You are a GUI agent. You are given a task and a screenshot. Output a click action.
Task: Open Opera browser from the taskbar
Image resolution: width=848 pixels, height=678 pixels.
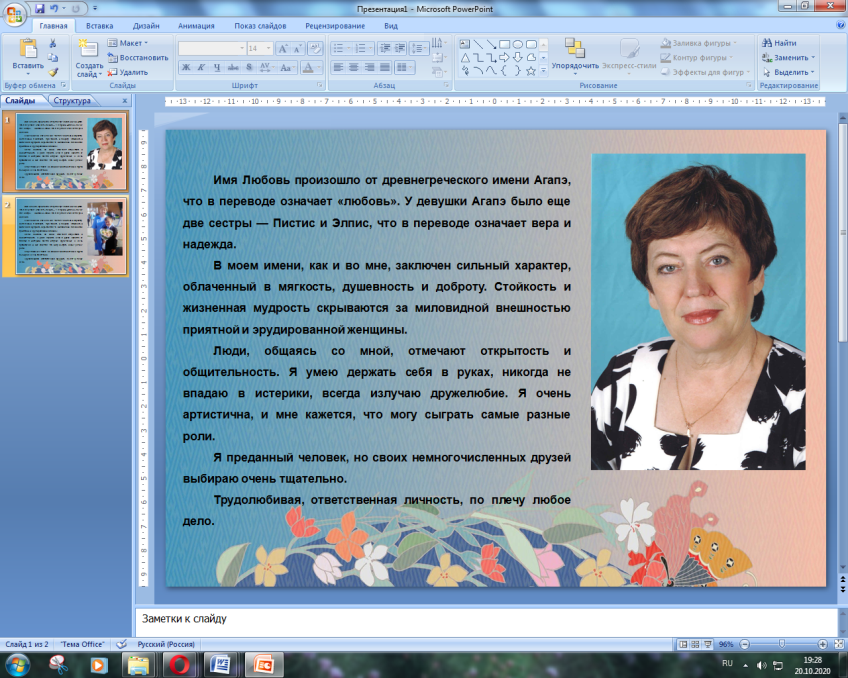(x=181, y=663)
